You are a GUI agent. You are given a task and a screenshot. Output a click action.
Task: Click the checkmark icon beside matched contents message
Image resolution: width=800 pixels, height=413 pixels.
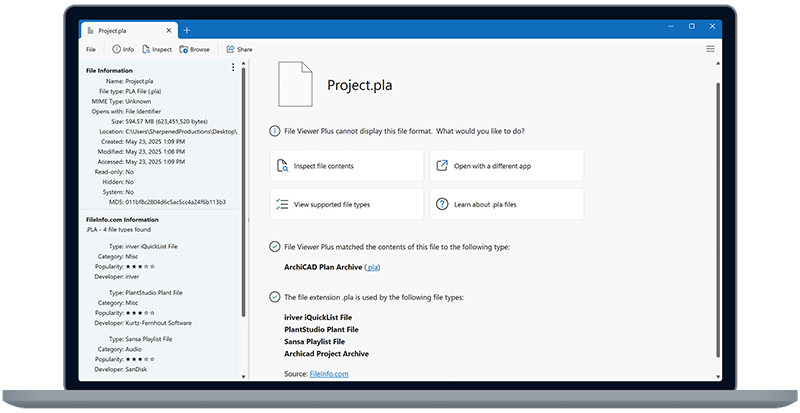pyautogui.click(x=274, y=247)
